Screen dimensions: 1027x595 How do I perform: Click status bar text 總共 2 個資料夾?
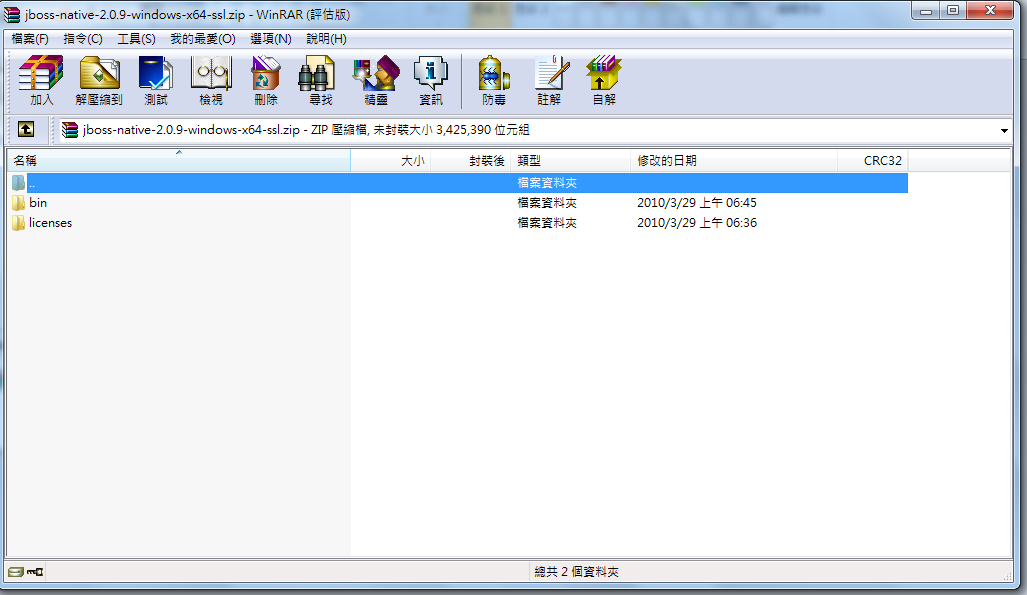click(x=576, y=572)
